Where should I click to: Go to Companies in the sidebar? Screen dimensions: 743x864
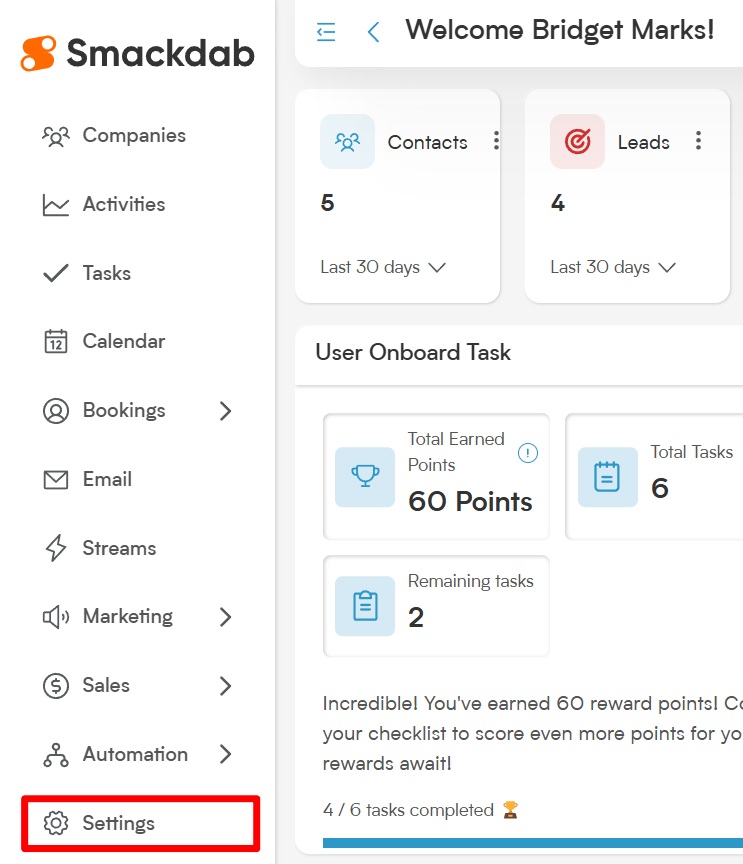(133, 135)
